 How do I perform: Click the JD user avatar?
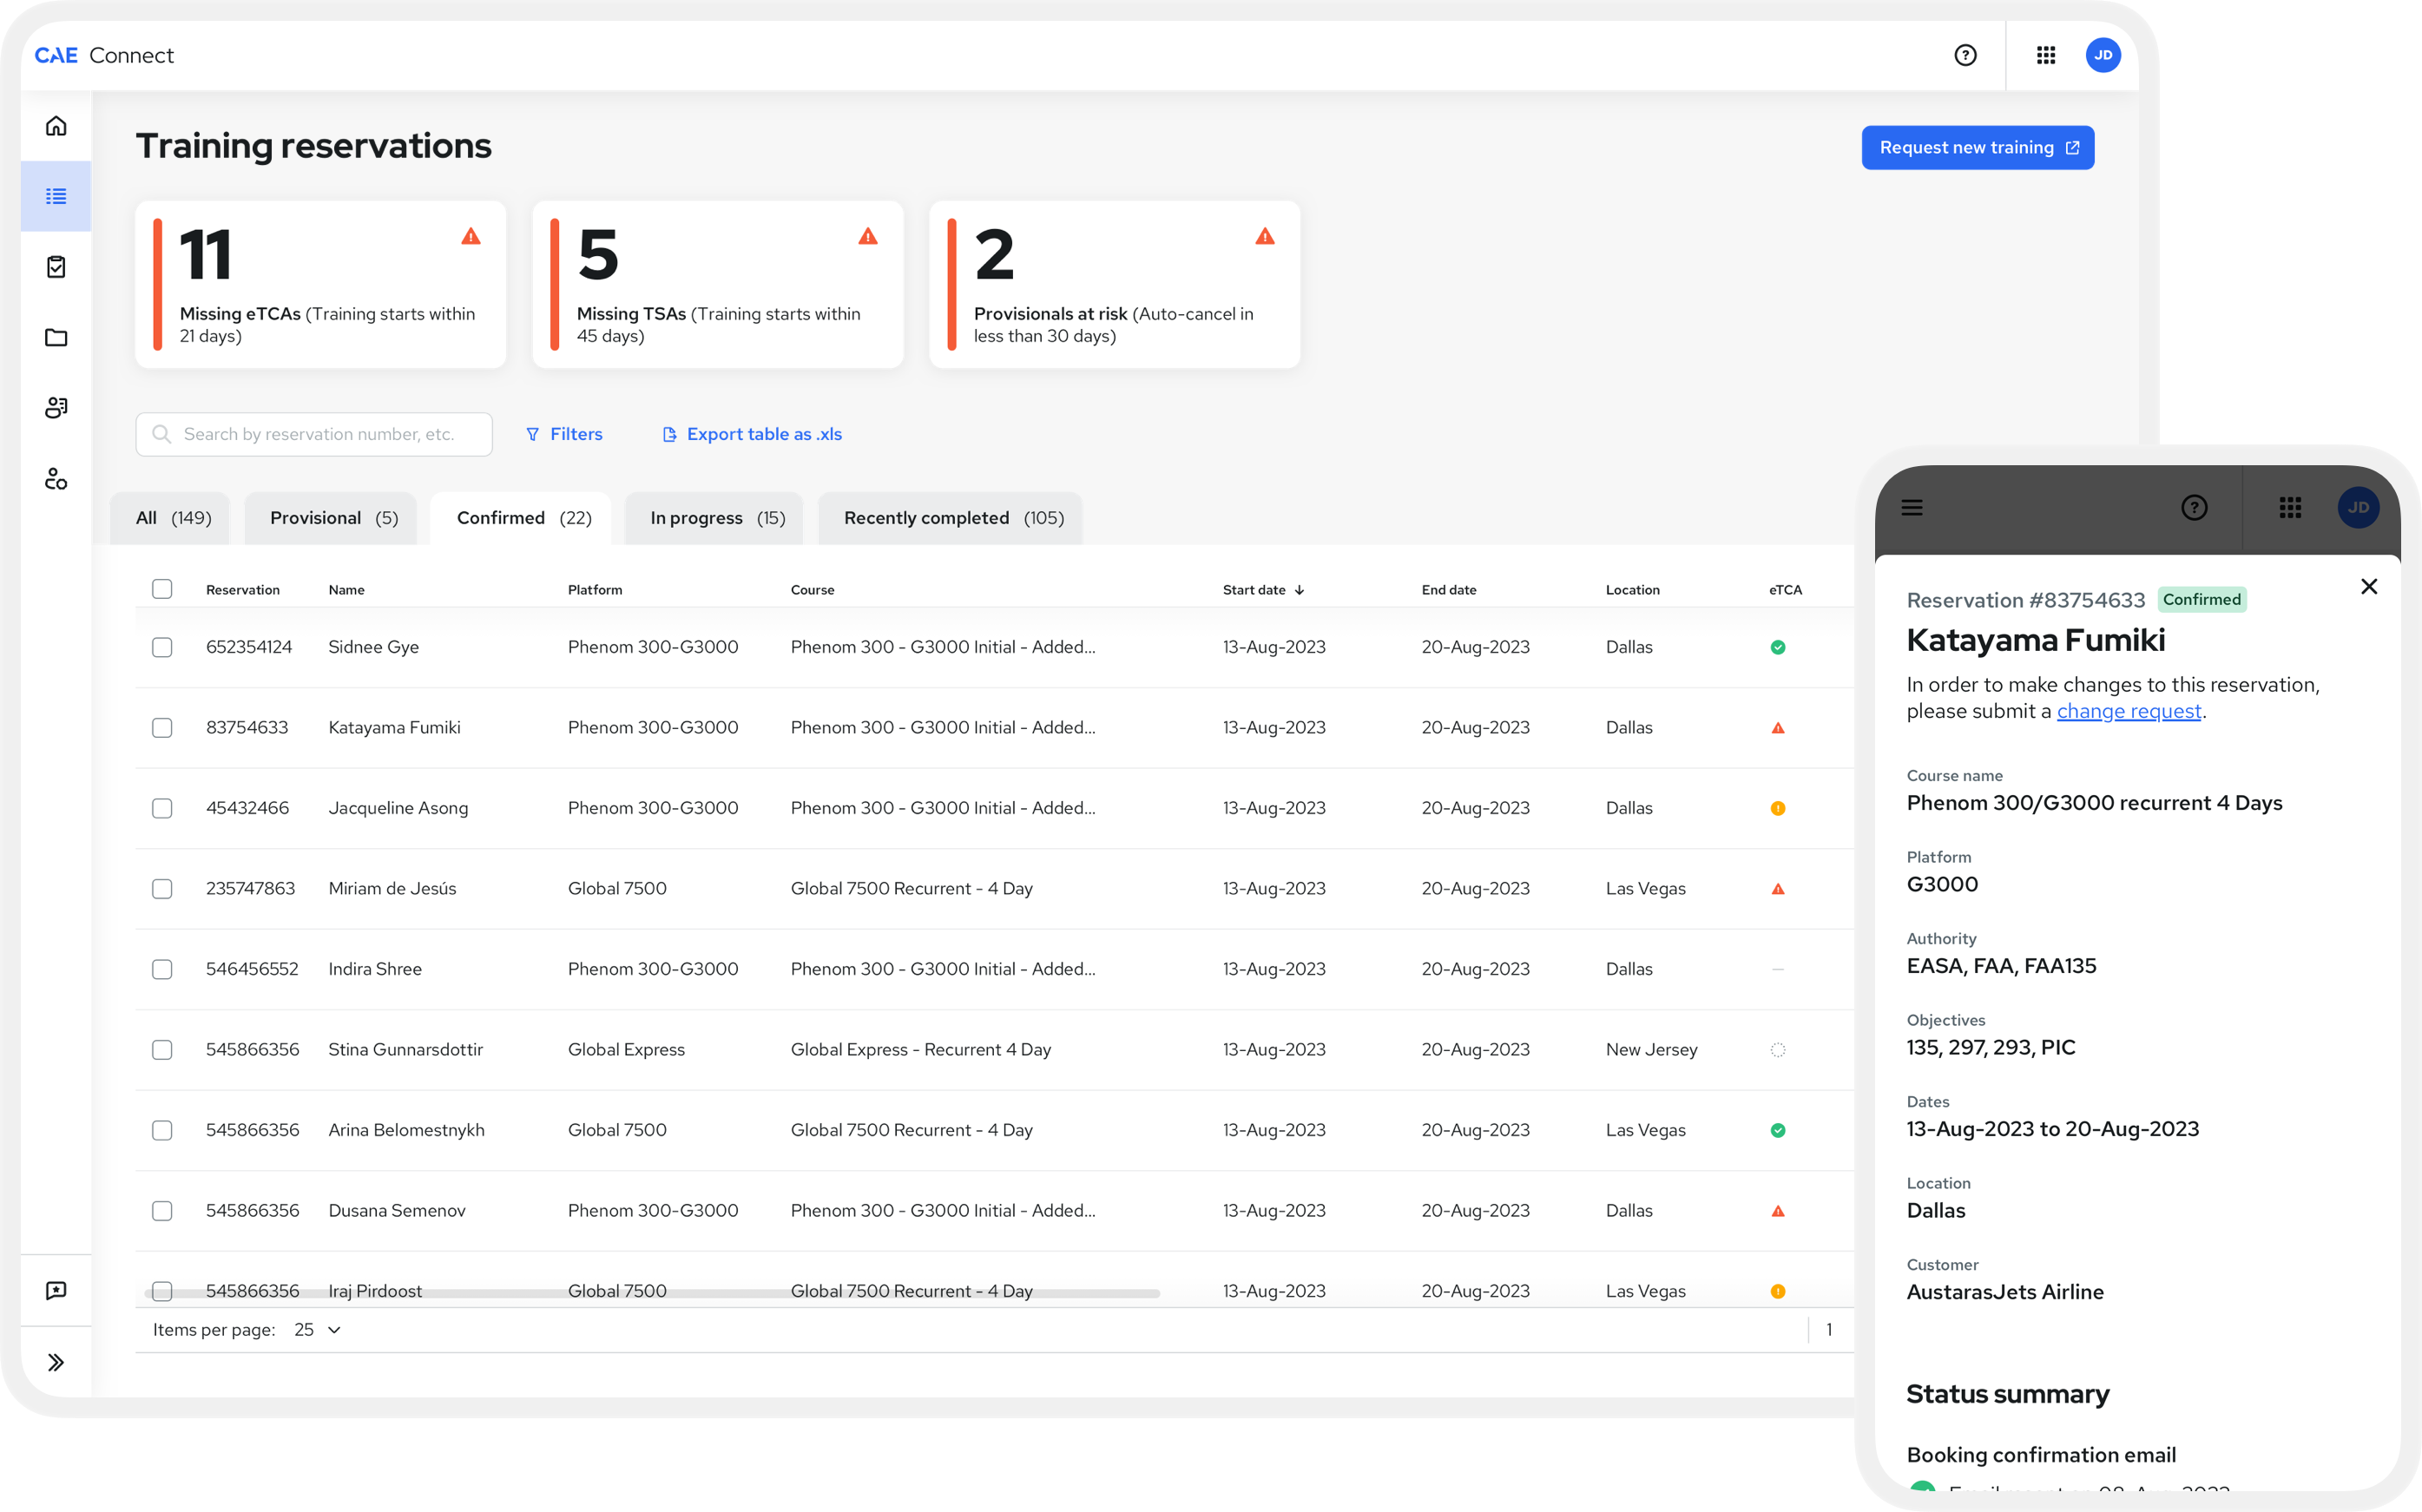pyautogui.click(x=2103, y=55)
